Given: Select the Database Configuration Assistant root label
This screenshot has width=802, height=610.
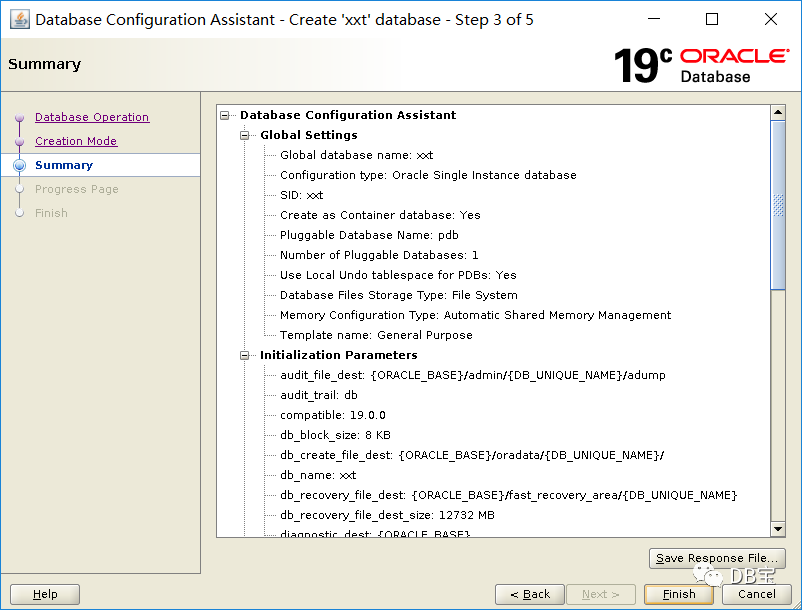Looking at the screenshot, I should coord(348,116).
